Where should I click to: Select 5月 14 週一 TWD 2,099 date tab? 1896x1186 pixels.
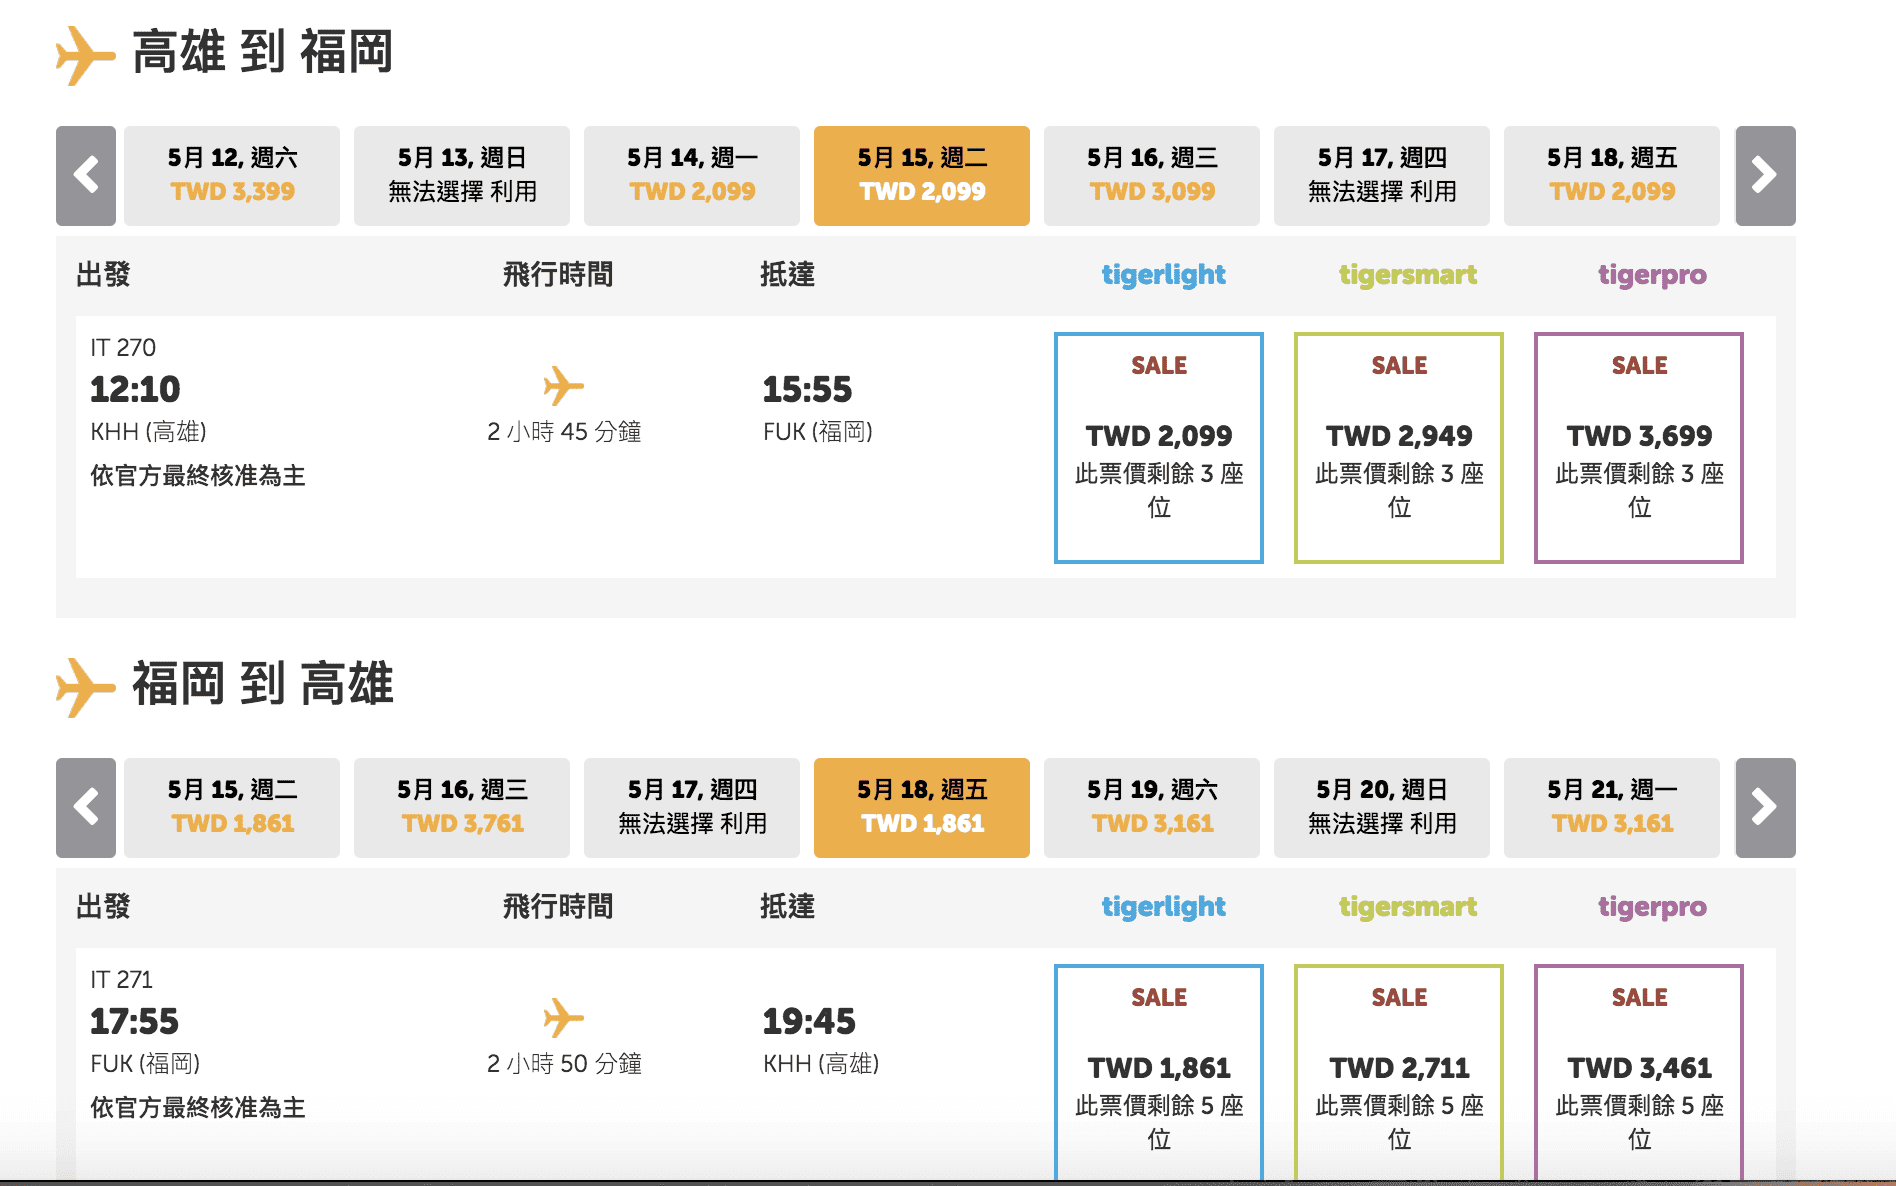[692, 176]
